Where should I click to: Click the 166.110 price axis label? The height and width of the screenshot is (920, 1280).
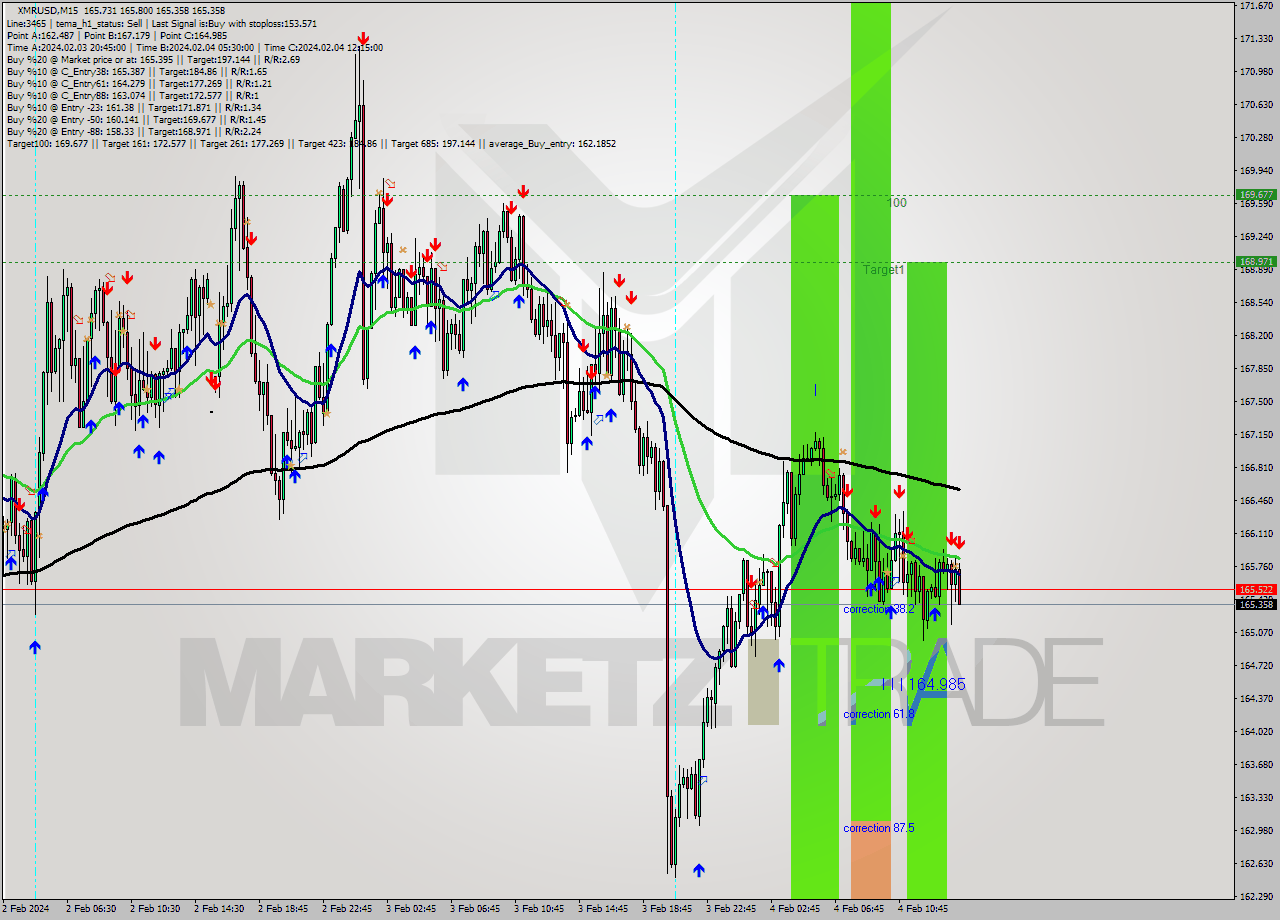1256,534
